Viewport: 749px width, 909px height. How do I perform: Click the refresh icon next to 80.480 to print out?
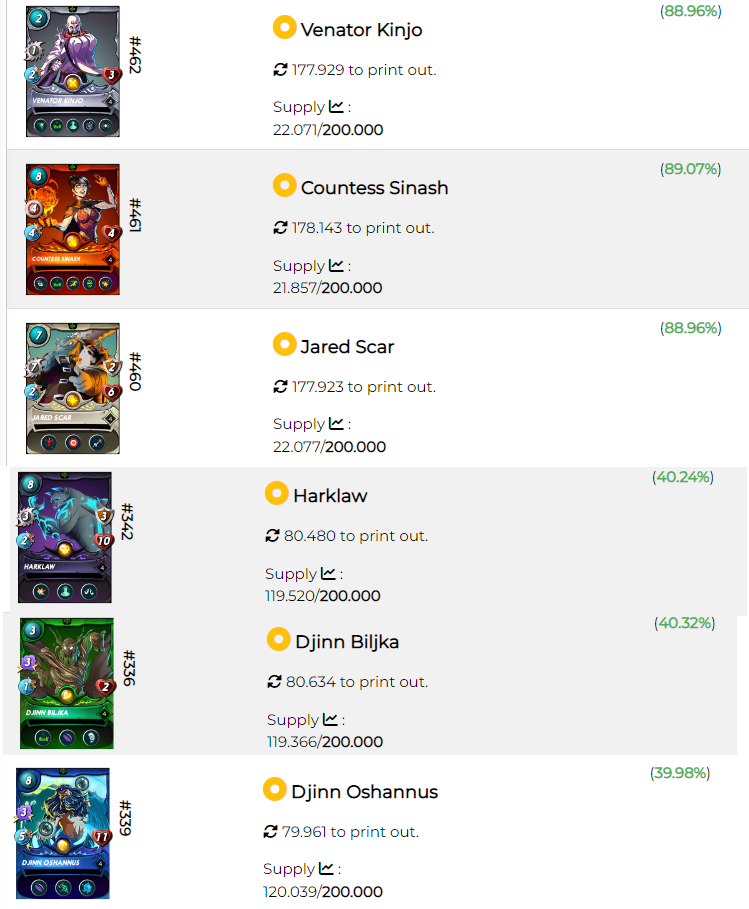272,536
